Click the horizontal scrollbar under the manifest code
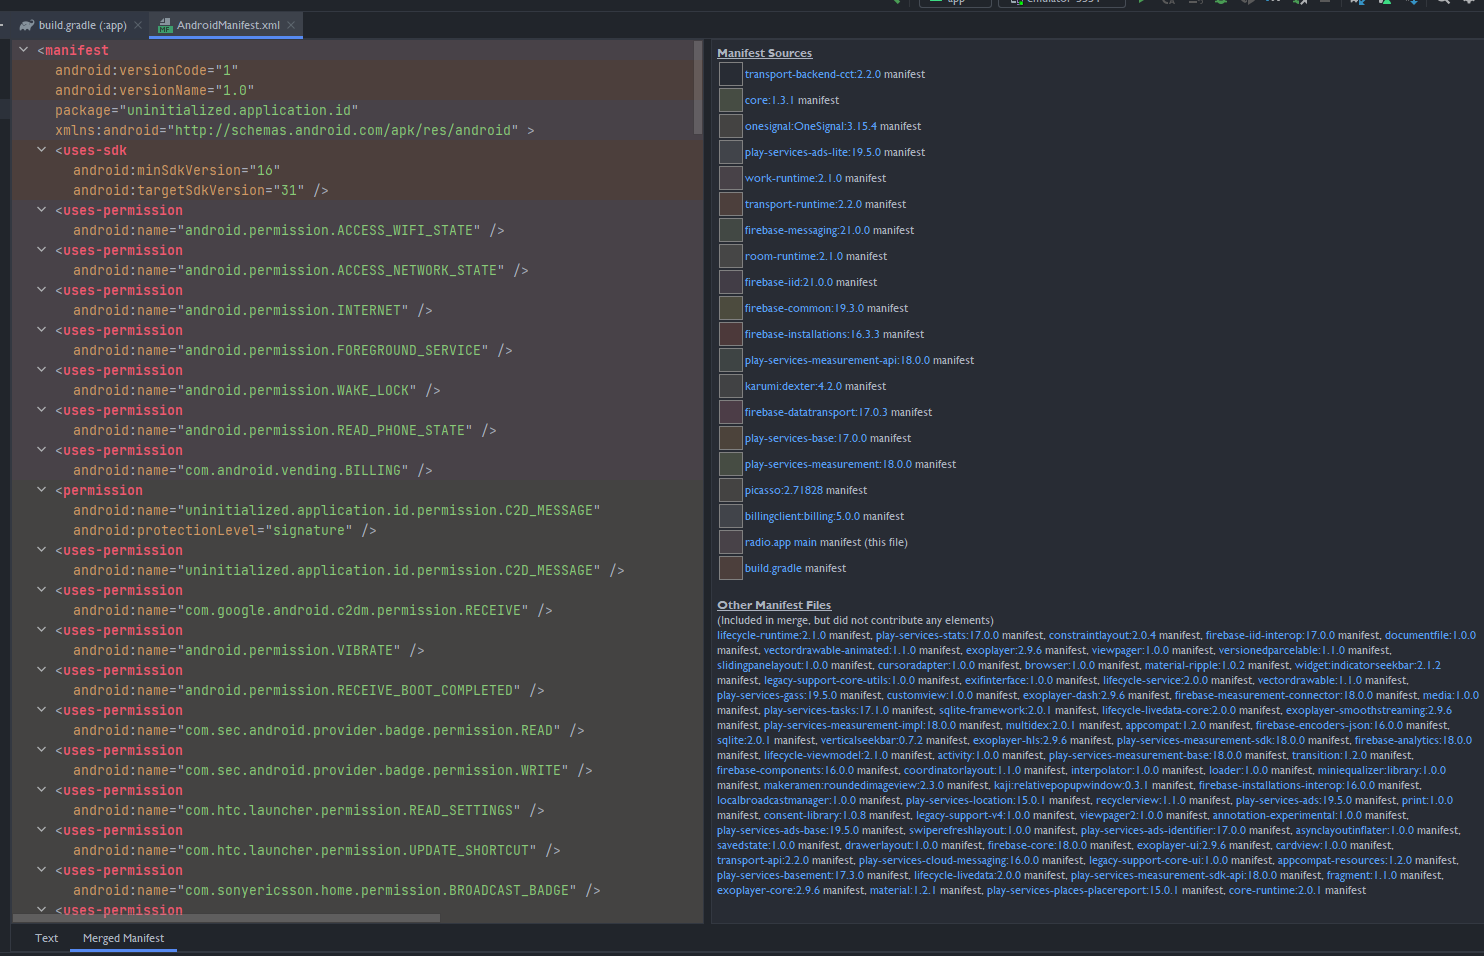Image resolution: width=1484 pixels, height=956 pixels. point(226,917)
